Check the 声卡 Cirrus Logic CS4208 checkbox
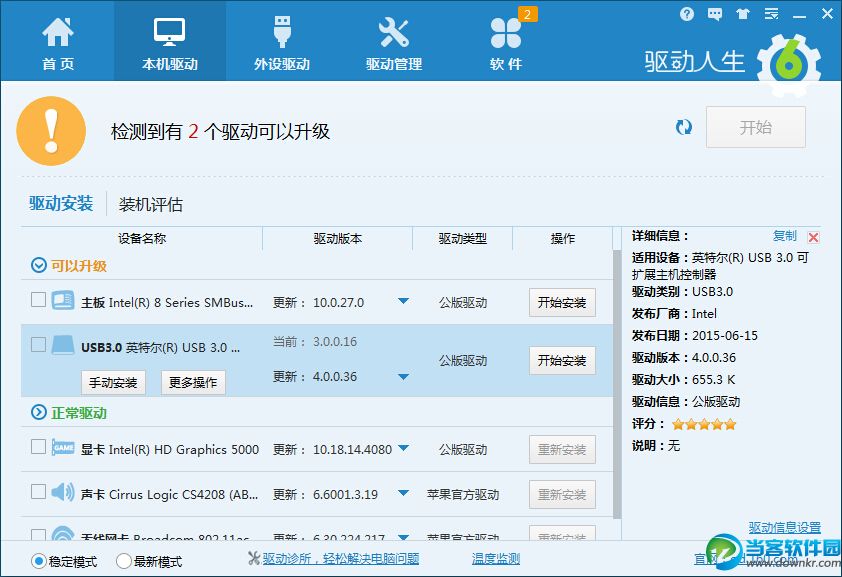The height and width of the screenshot is (577, 842). (x=38, y=492)
